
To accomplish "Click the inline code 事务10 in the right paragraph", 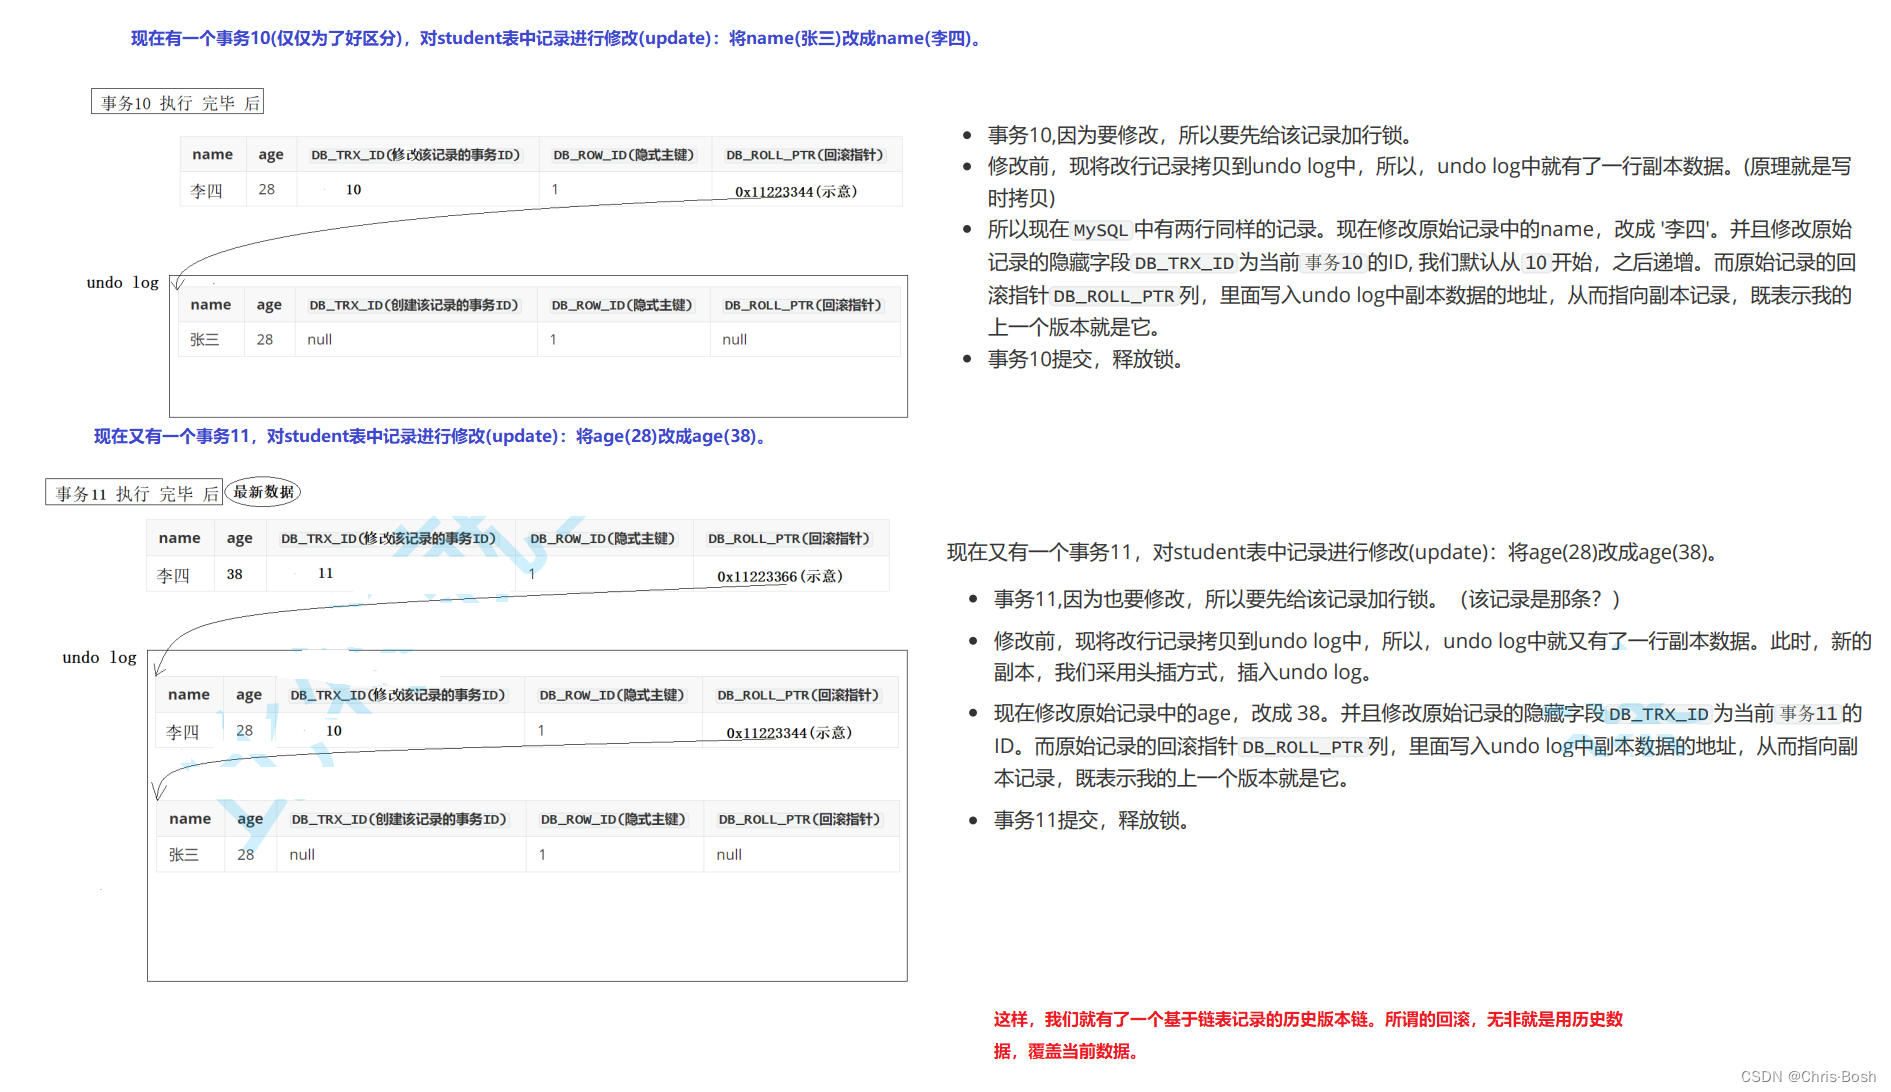I will (x=1334, y=263).
